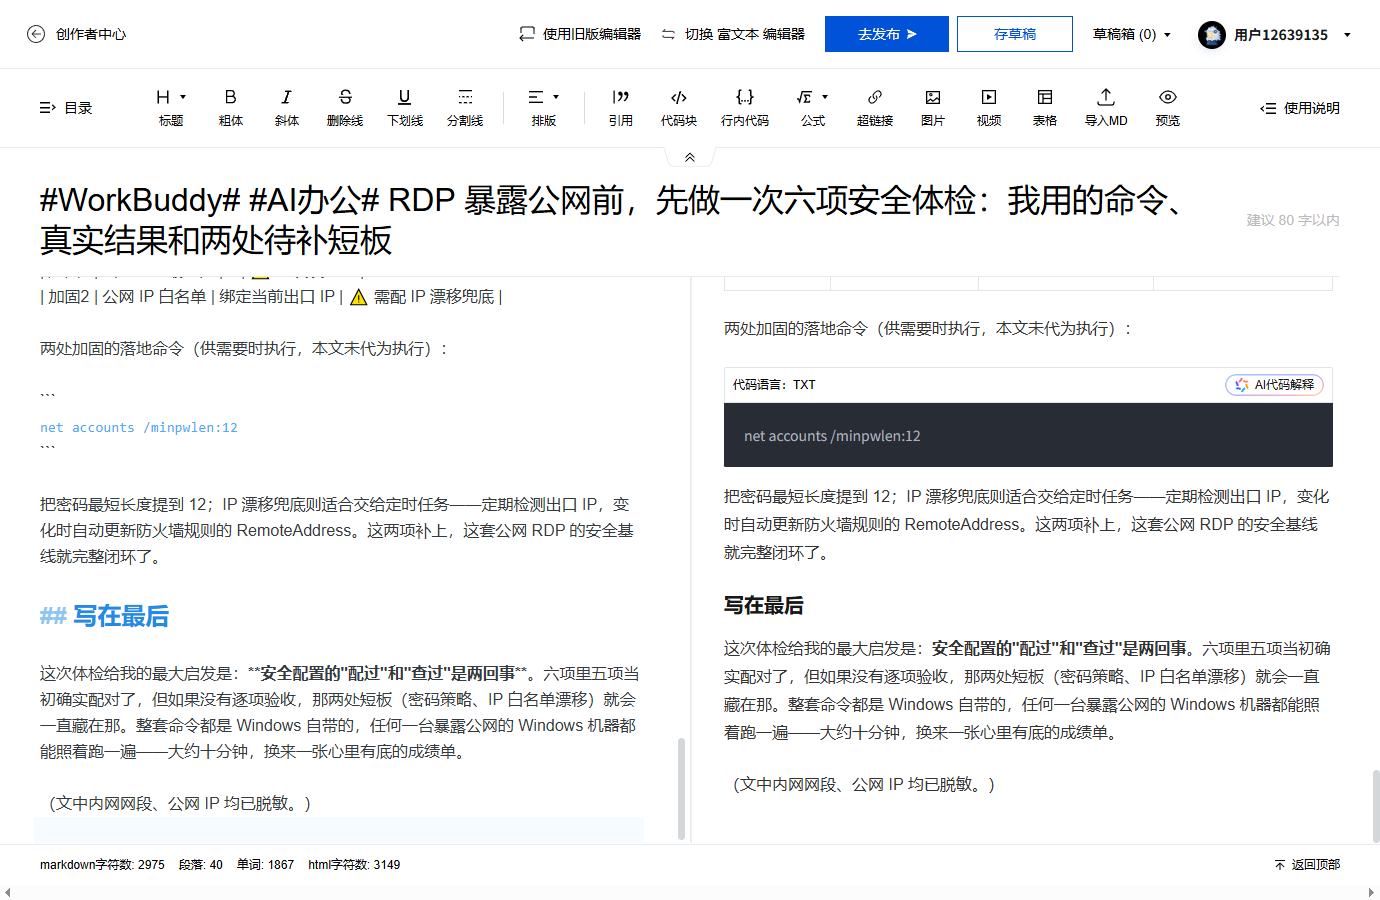Image resolution: width=1380 pixels, height=900 pixels.
Task: Open article preview (预览)
Action: pyautogui.click(x=1168, y=107)
